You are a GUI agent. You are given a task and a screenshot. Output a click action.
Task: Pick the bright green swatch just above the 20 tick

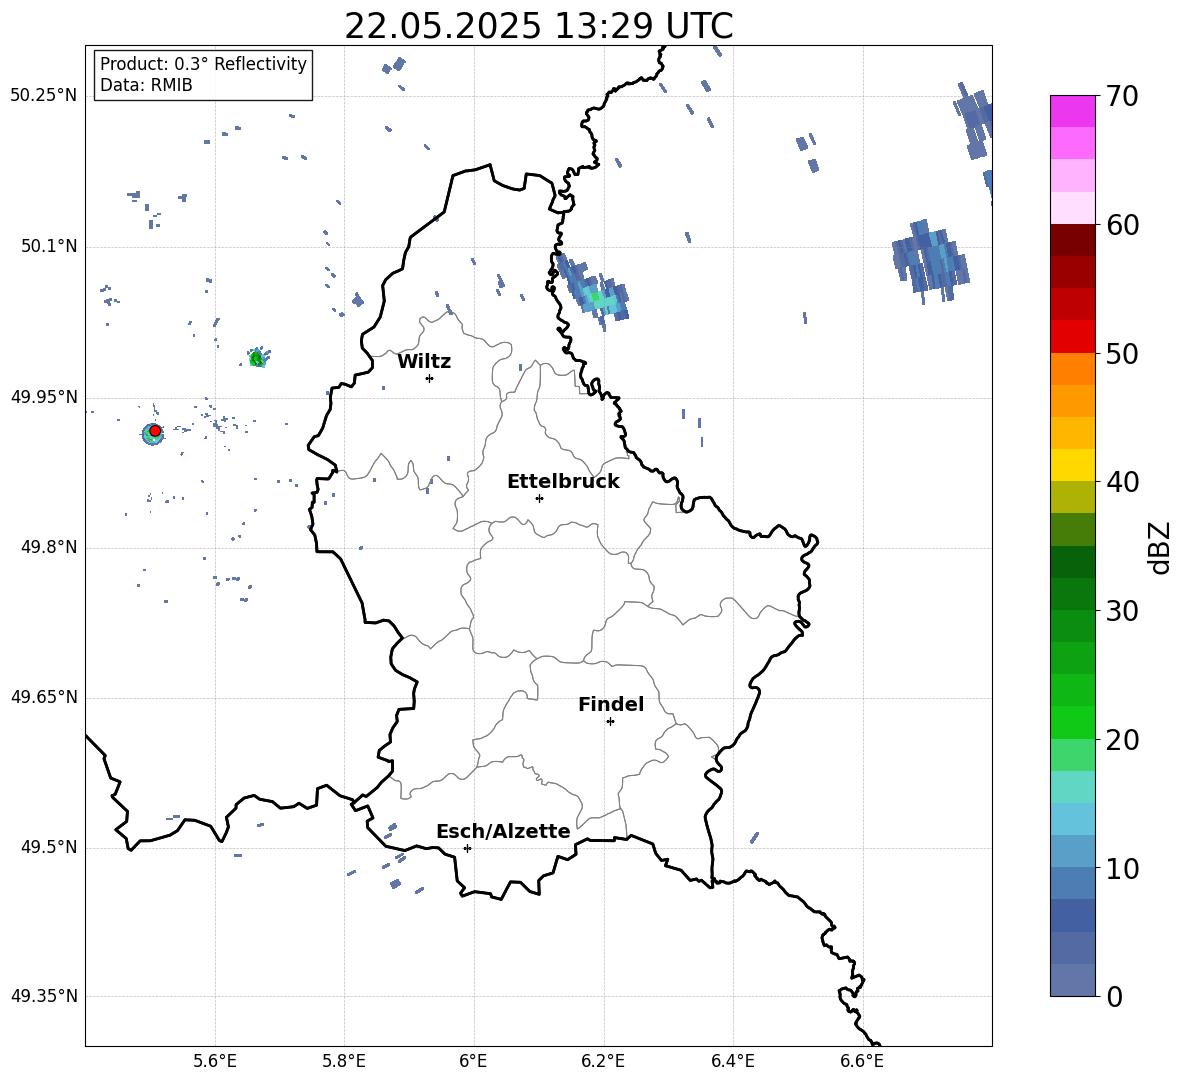1072,723
